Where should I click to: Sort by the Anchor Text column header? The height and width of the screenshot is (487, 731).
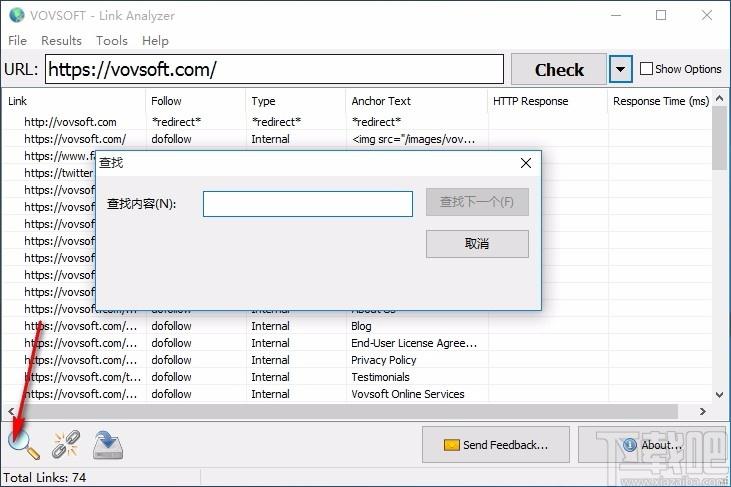tap(416, 101)
